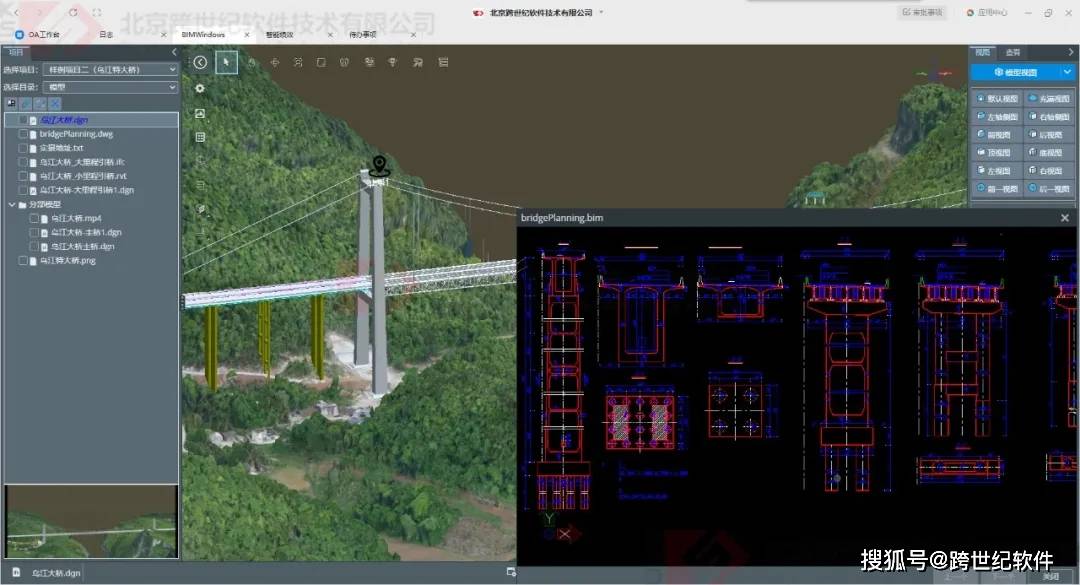Check the bridgePlanning.dwg checkbox
The width and height of the screenshot is (1080, 585).
(23, 134)
